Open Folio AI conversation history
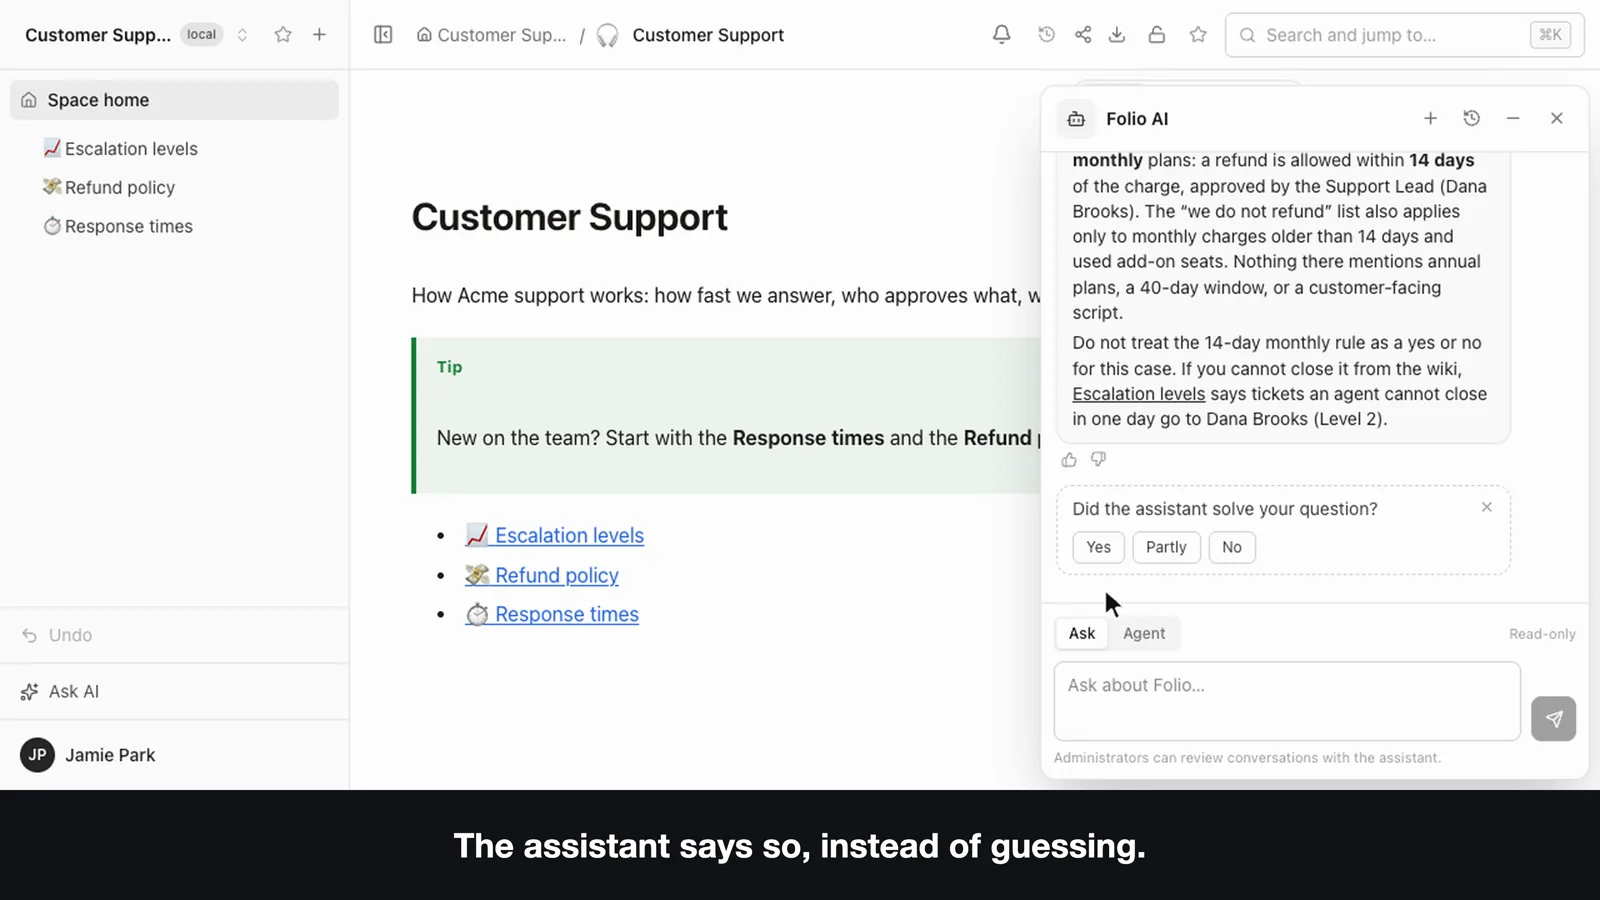This screenshot has height=900, width=1600. tap(1471, 118)
